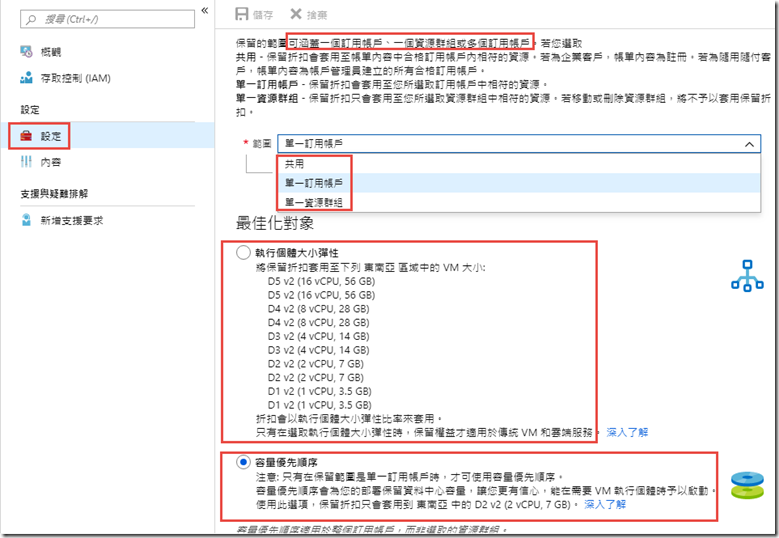Click the 設定 toolbox icon

pos(27,135)
